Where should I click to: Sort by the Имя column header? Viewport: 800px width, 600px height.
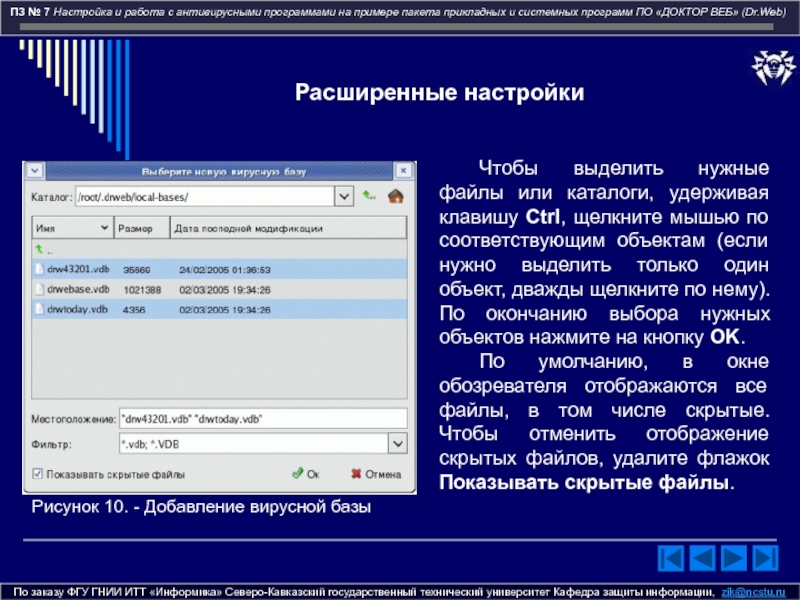pos(73,228)
